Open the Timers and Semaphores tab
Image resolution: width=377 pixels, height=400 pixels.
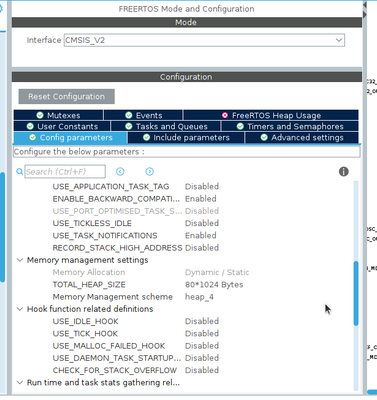(x=290, y=126)
